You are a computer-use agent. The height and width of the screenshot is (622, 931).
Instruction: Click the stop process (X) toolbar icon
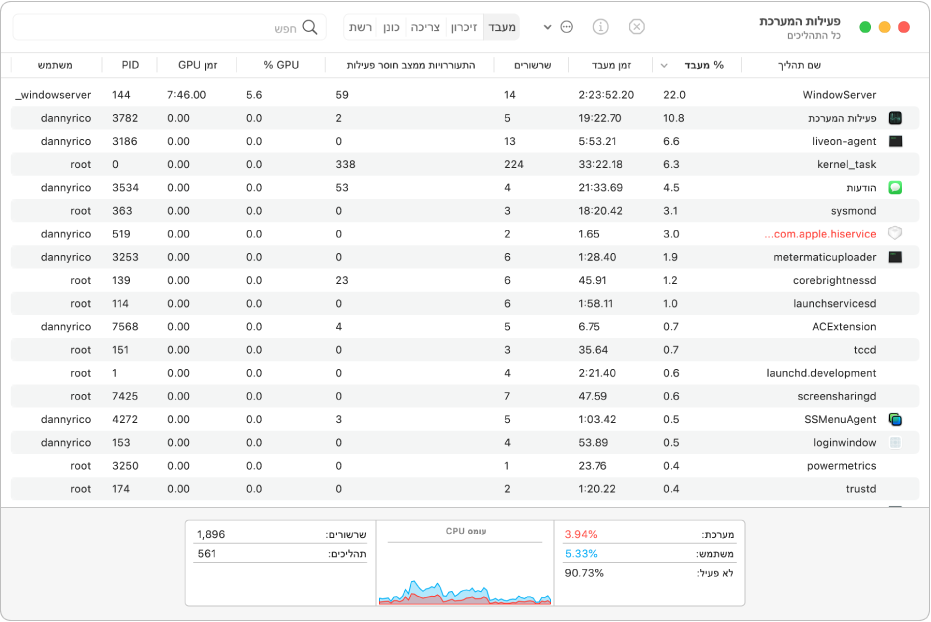click(x=636, y=27)
